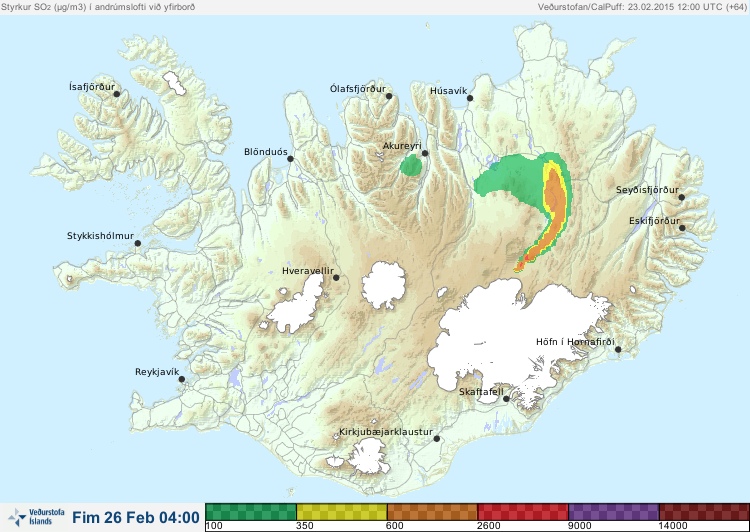Click the red 2600 legend swatch
Screen dimensions: 750x532
tap(523, 512)
